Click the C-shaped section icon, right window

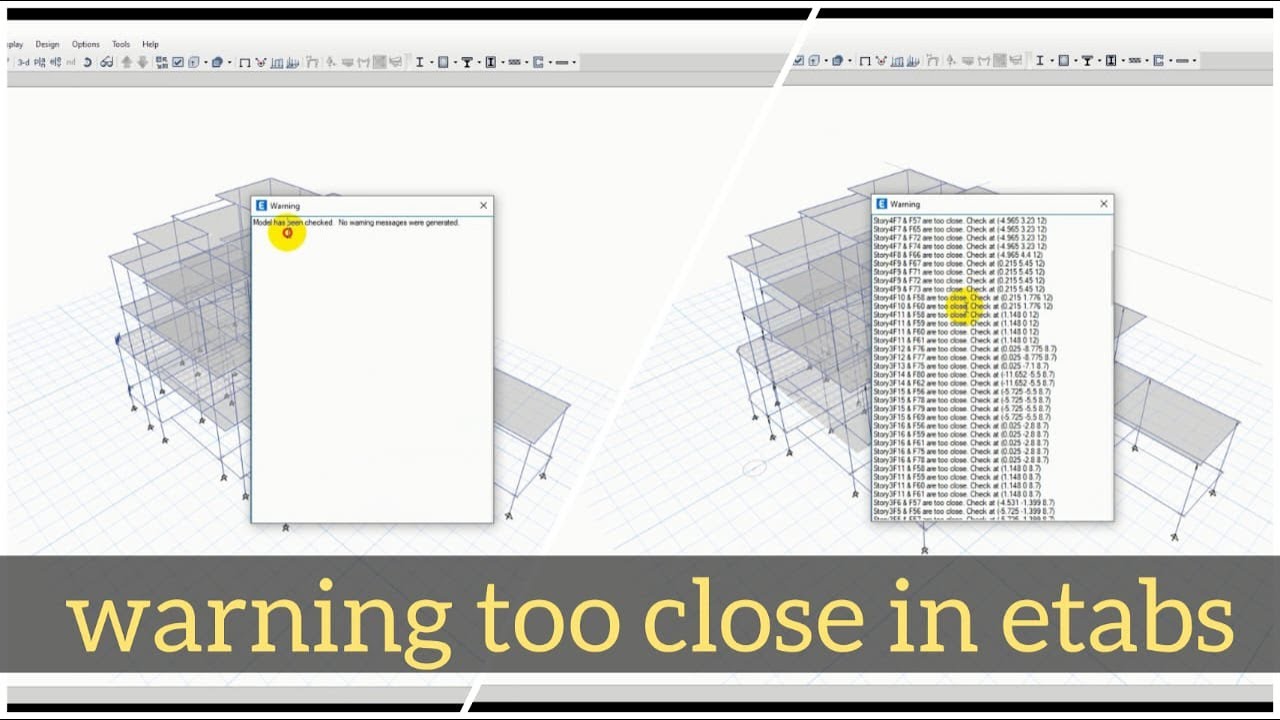(x=1158, y=61)
